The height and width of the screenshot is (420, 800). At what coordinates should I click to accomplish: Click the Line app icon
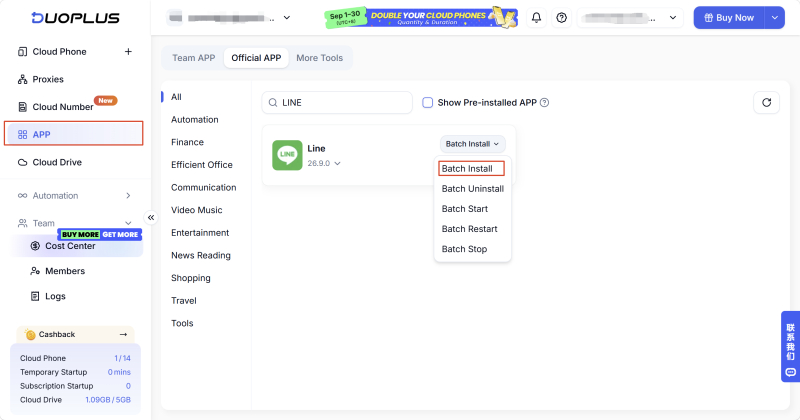(x=287, y=155)
